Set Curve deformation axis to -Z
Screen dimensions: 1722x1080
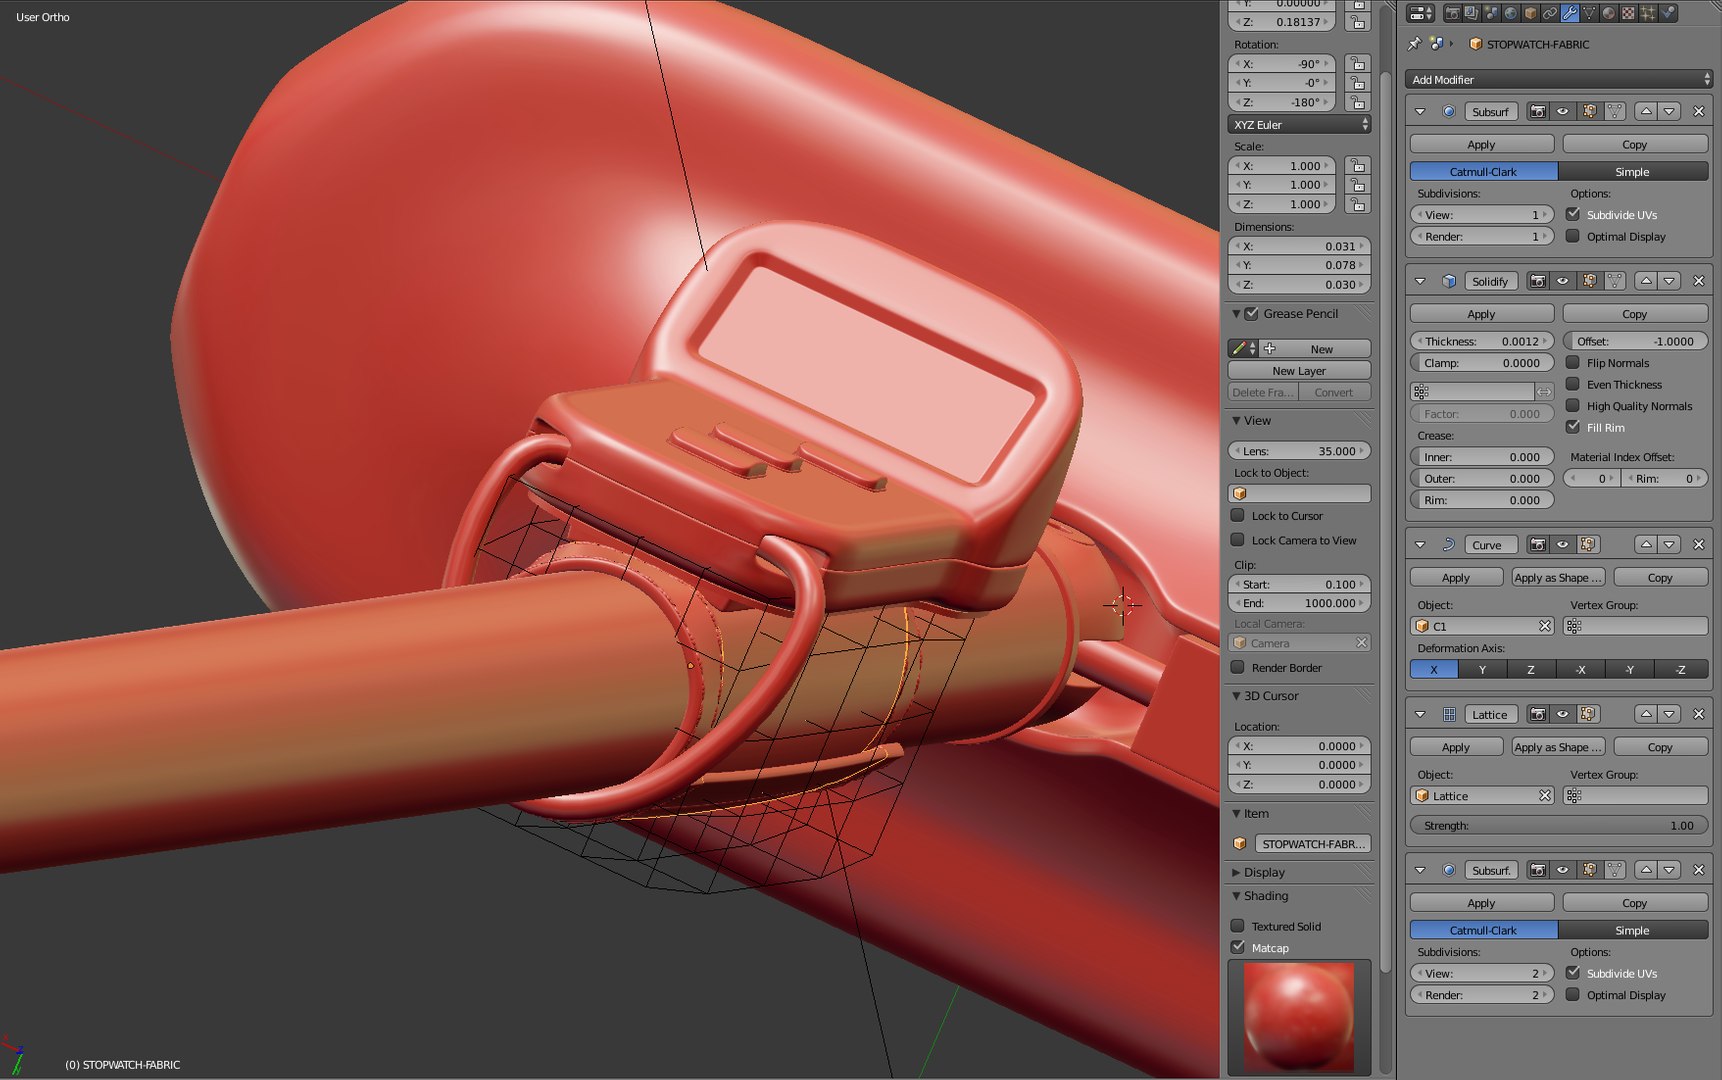pyautogui.click(x=1681, y=670)
